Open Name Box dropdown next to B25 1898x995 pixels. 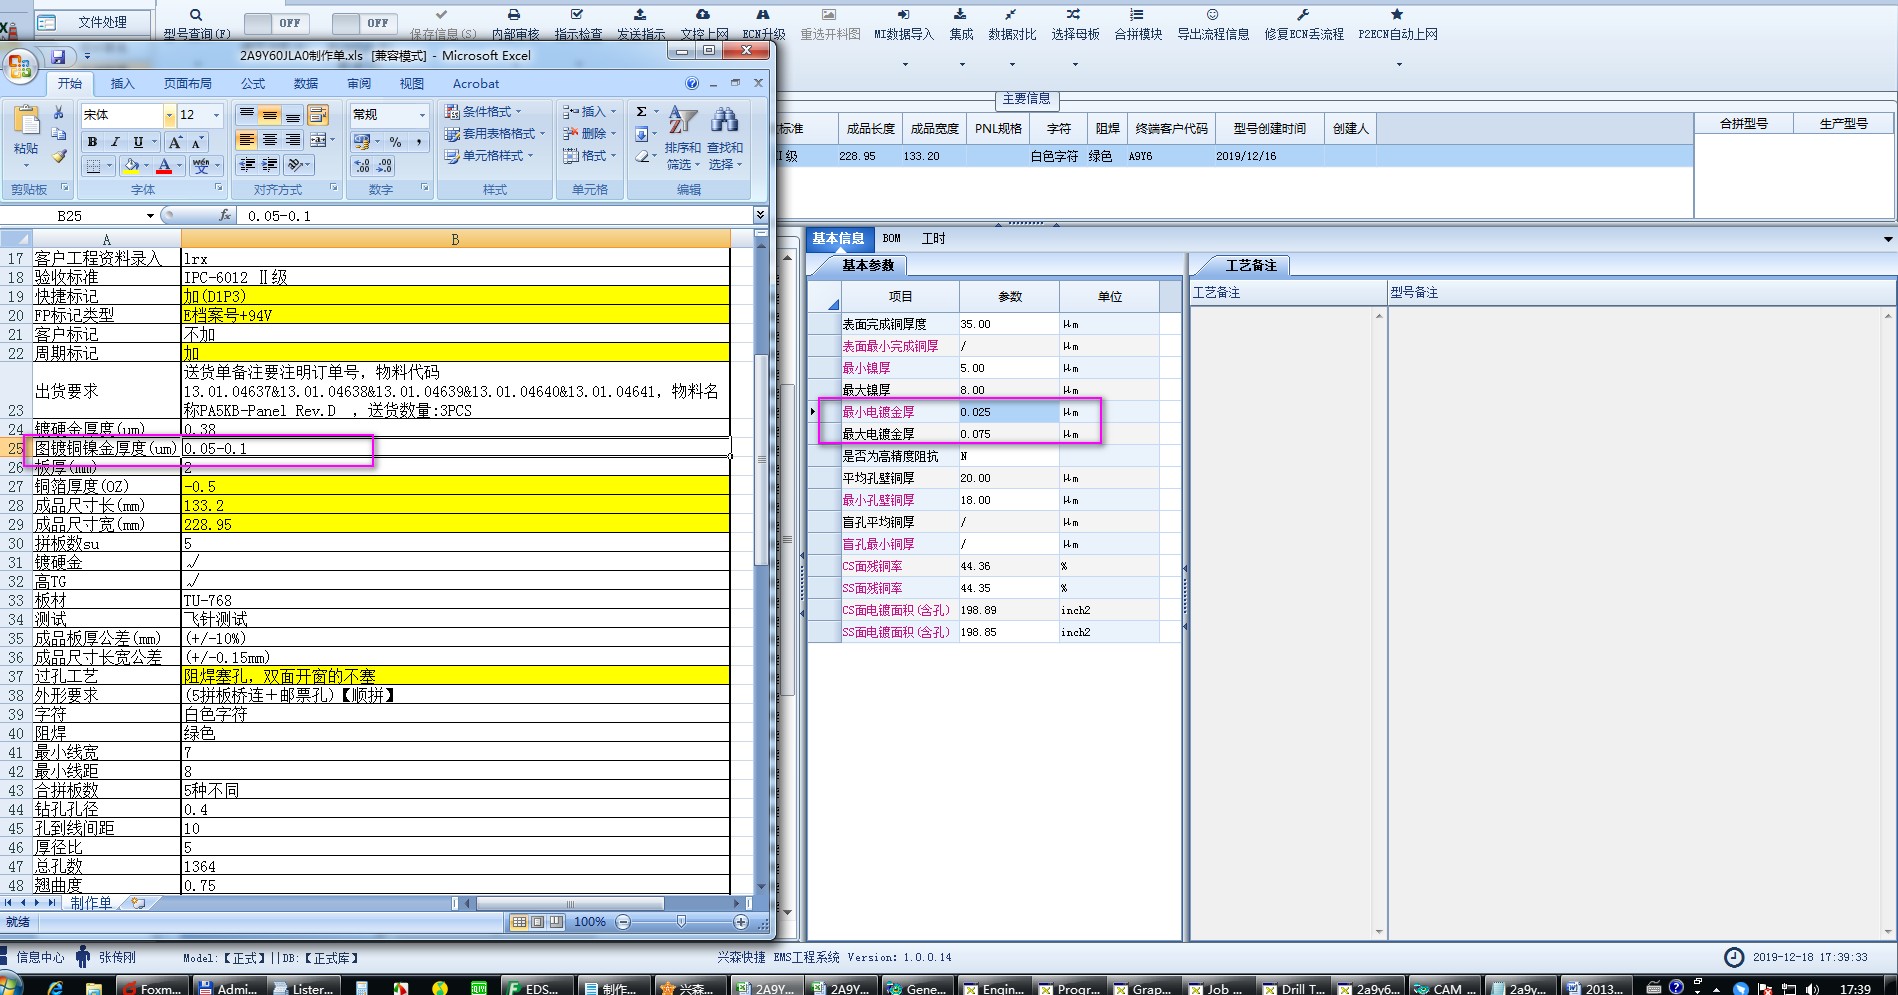click(x=150, y=216)
